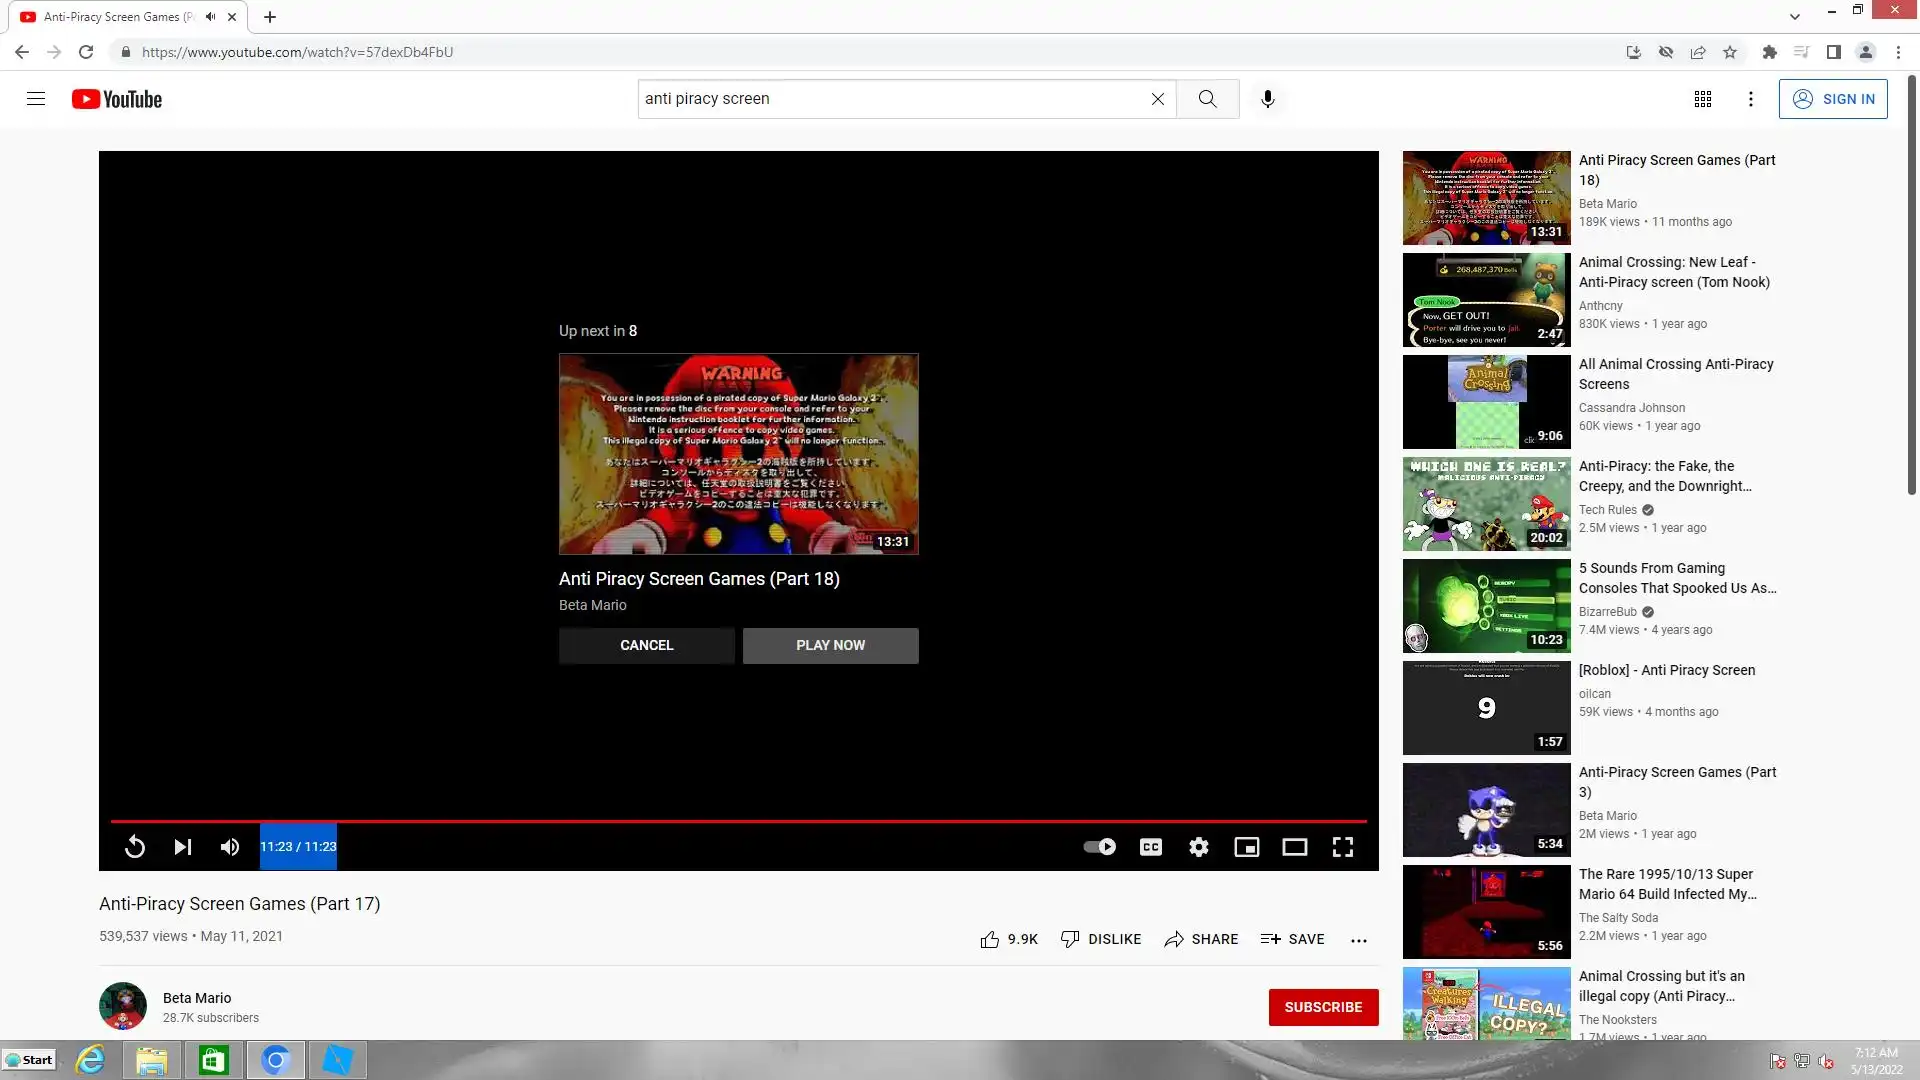Toggle the autoplay switch

click(x=1100, y=847)
